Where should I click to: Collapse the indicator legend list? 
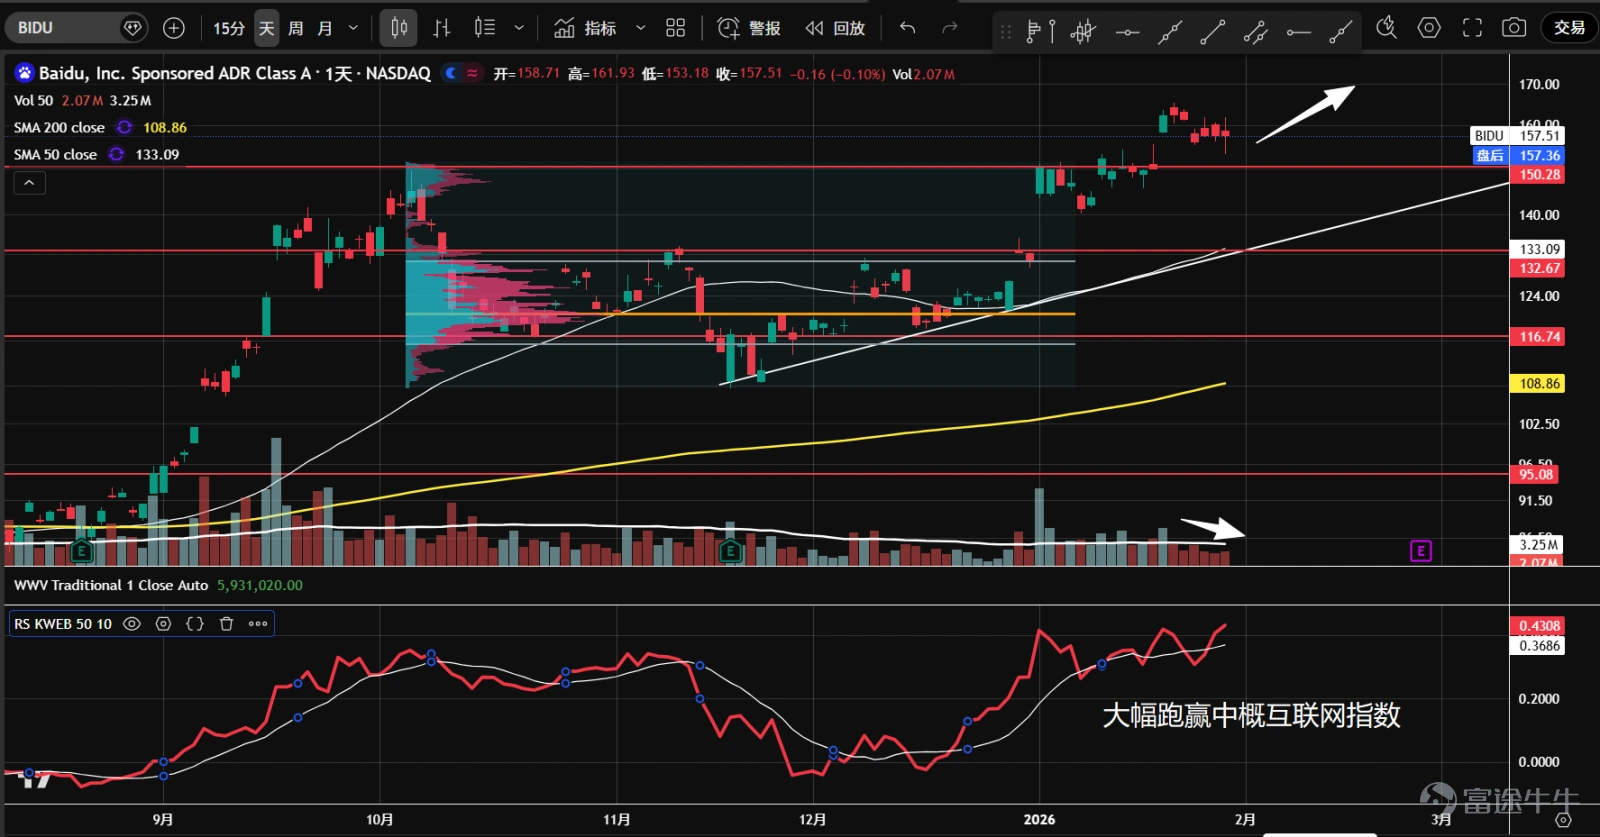pos(29,183)
